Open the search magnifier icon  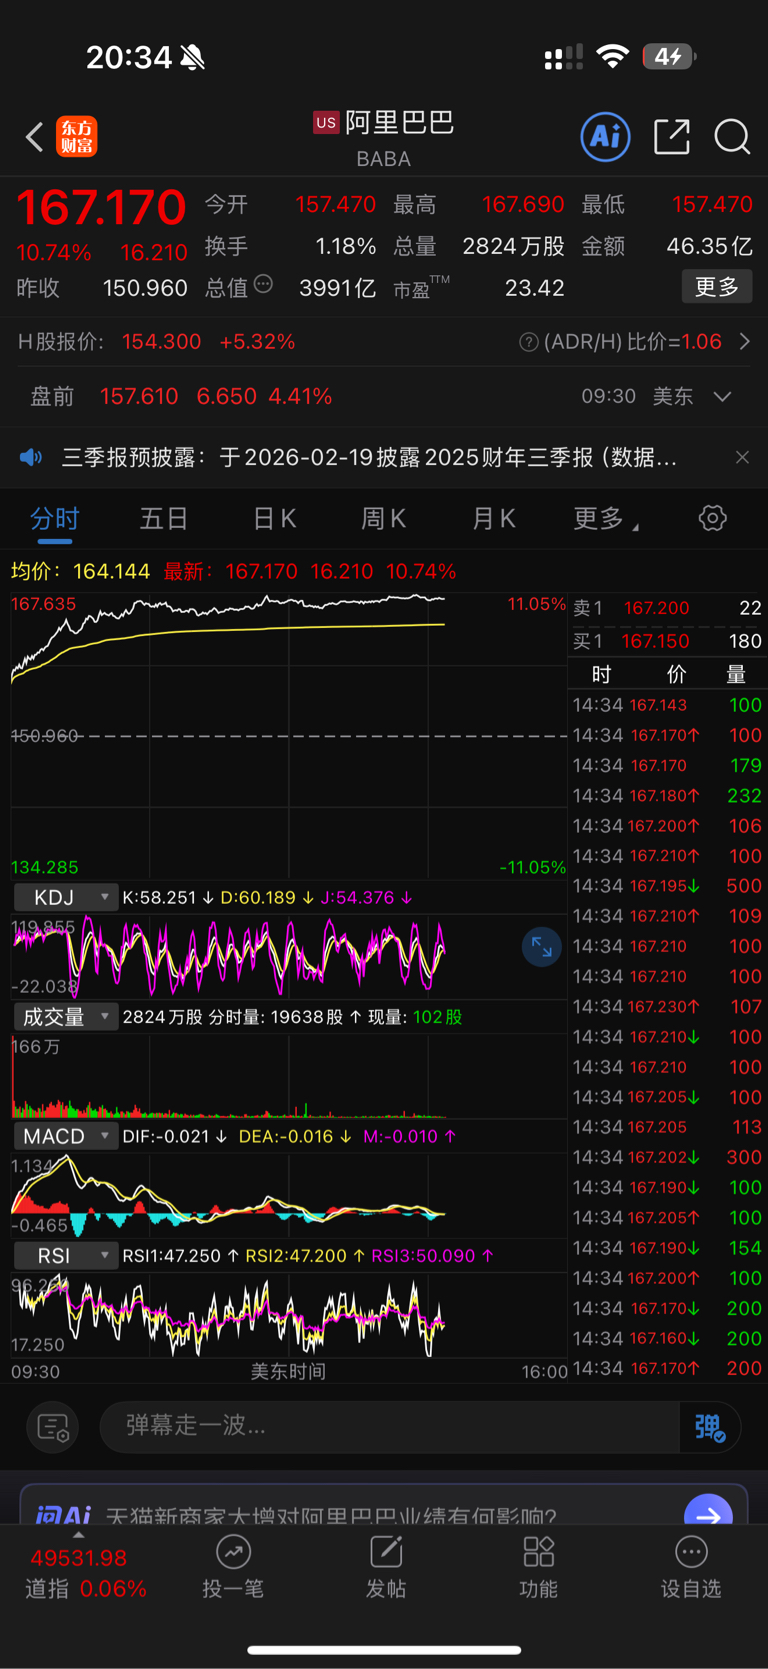[732, 137]
